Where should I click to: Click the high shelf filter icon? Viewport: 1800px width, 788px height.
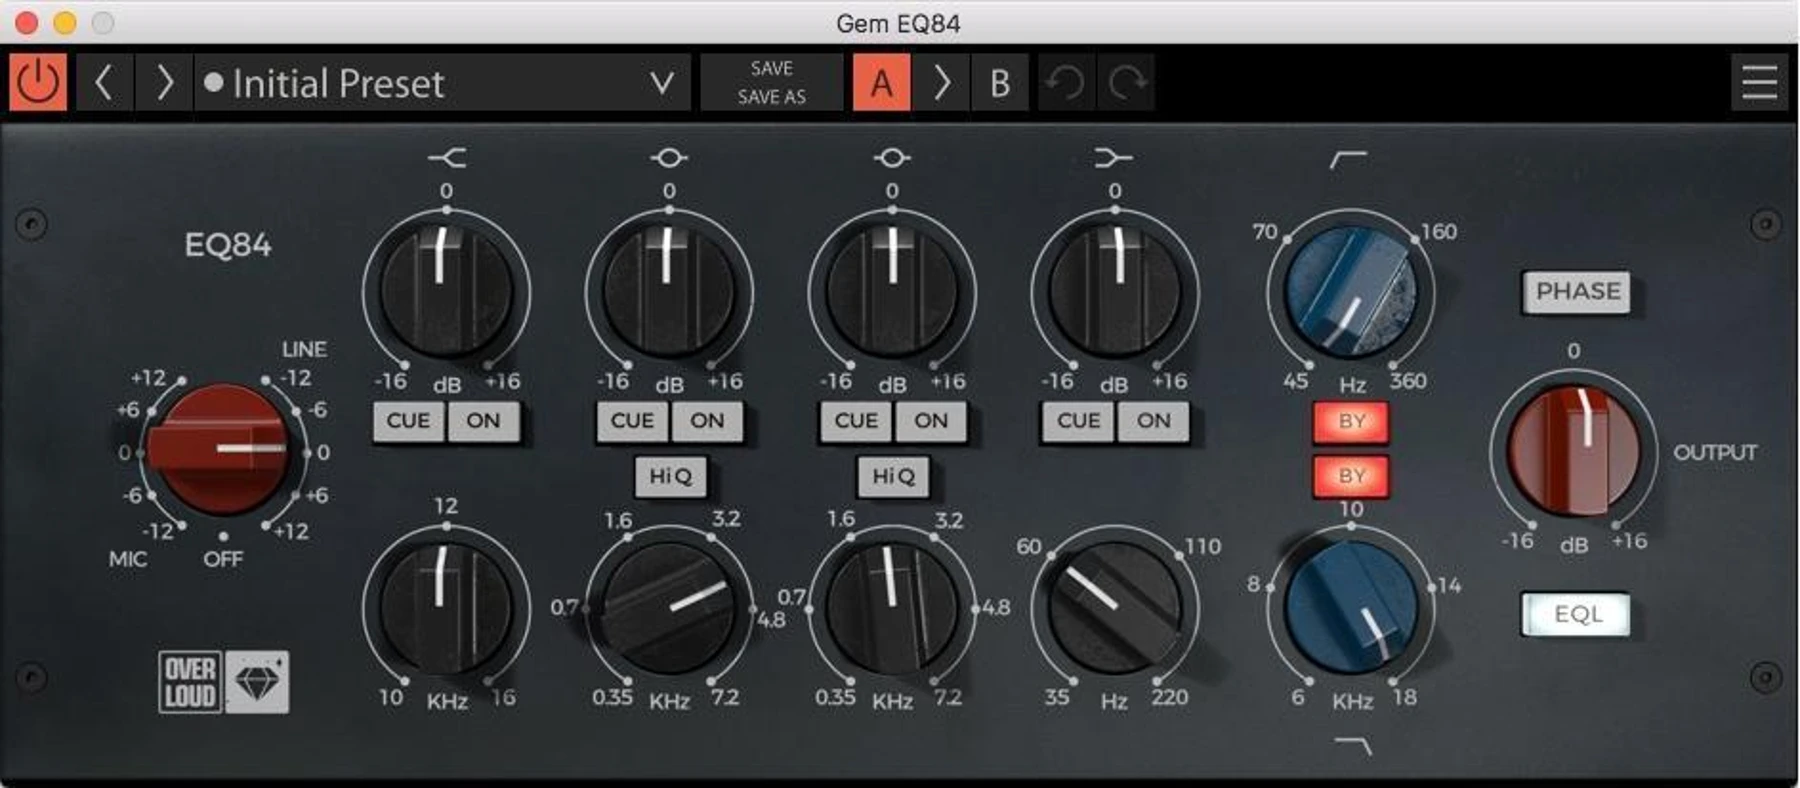pyautogui.click(x=446, y=157)
